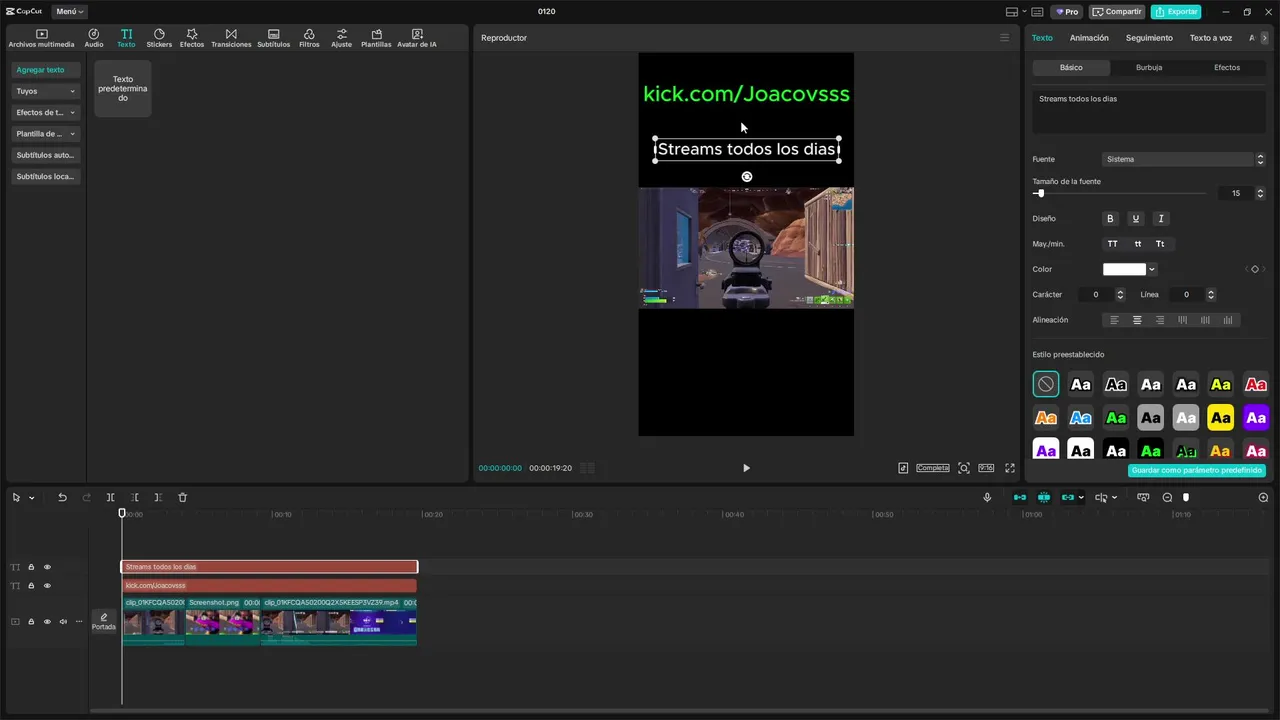Expand the Tuyos category
The width and height of the screenshot is (1280, 720).
[45, 91]
